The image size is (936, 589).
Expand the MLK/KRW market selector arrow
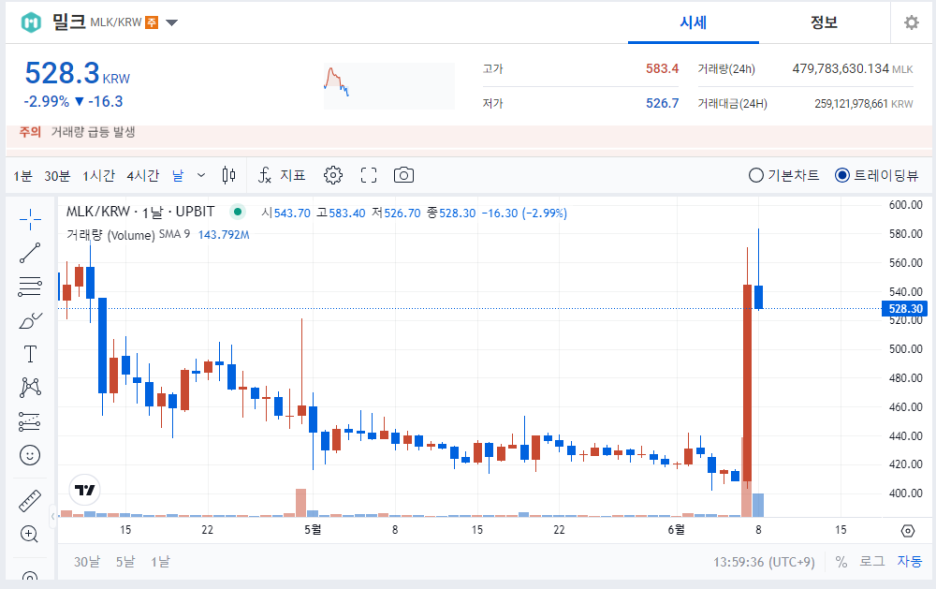[172, 23]
